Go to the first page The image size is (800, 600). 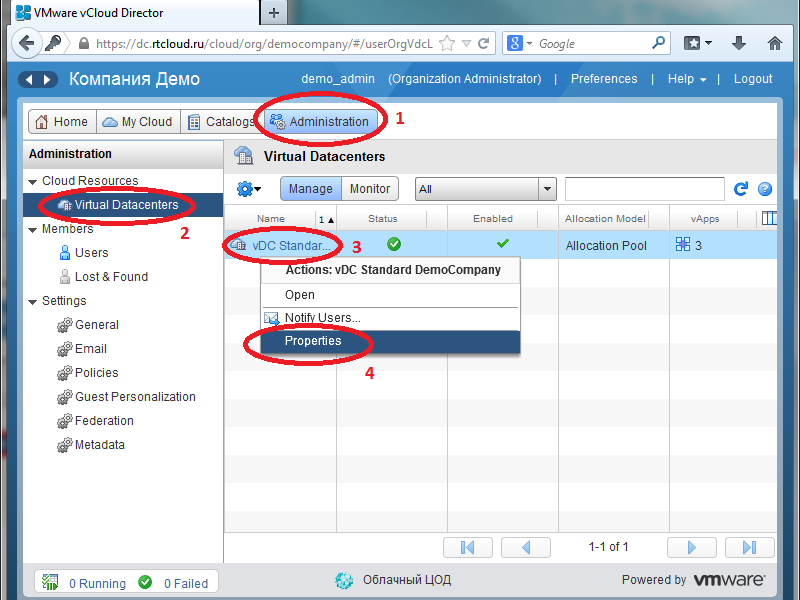pyautogui.click(x=468, y=547)
